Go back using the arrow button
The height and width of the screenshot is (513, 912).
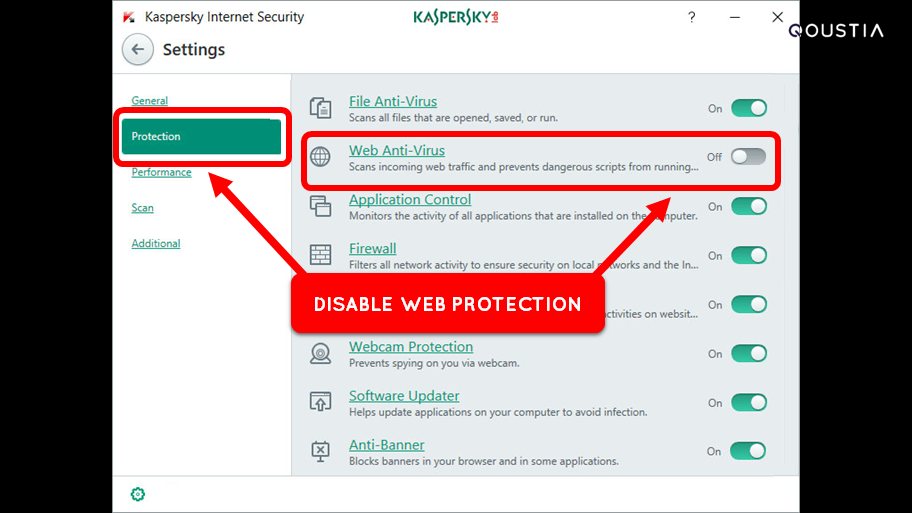(x=138, y=49)
